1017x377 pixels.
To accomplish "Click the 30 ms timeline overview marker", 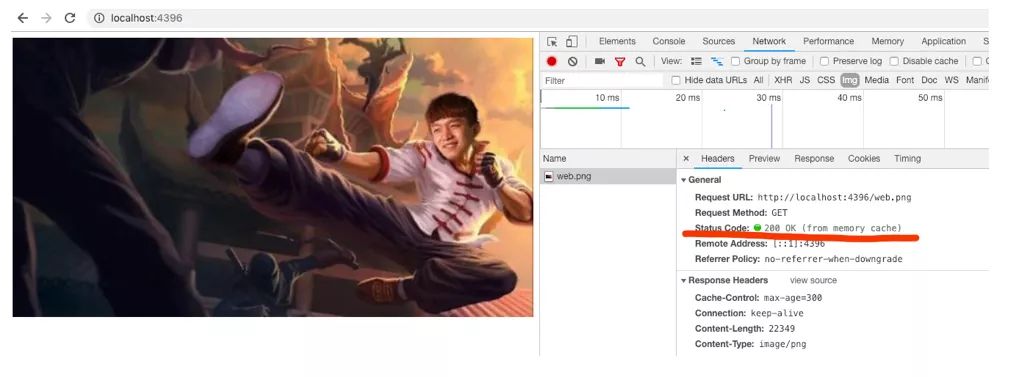I will 769,97.
